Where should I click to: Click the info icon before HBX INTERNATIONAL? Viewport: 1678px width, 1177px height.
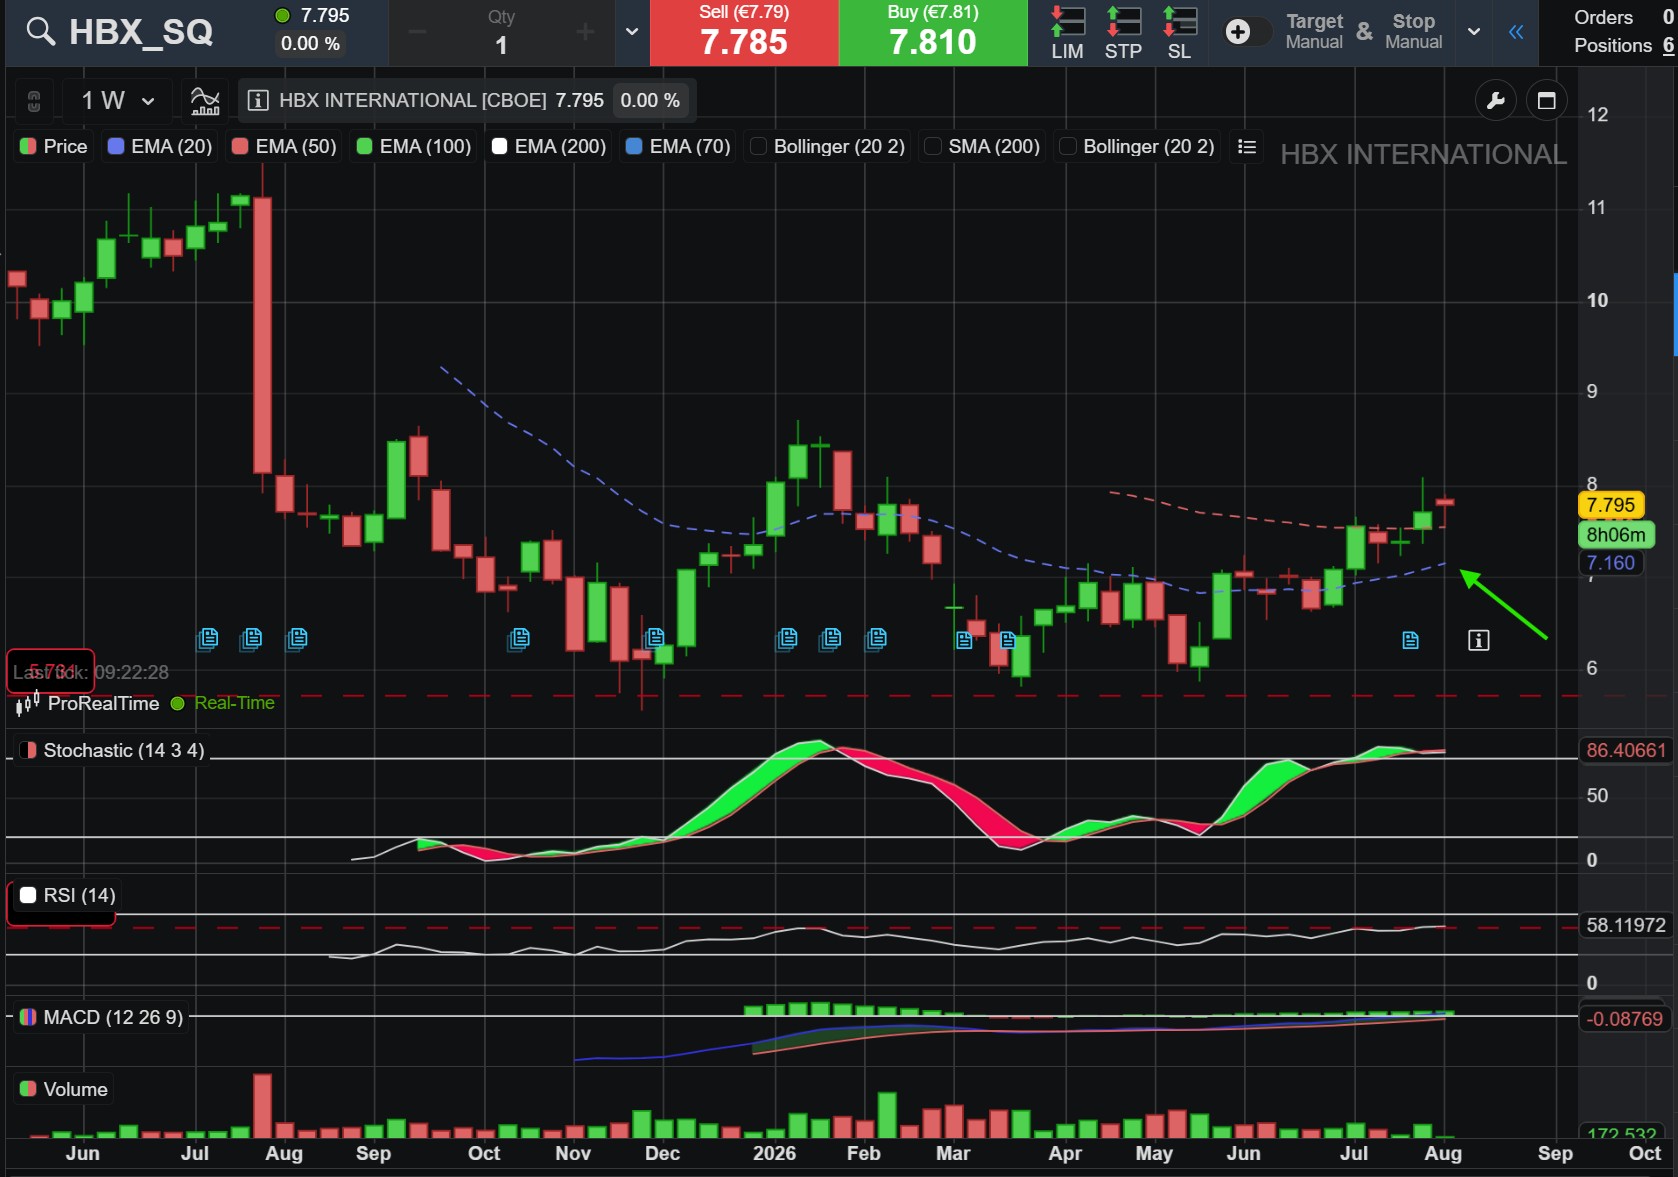coord(258,100)
